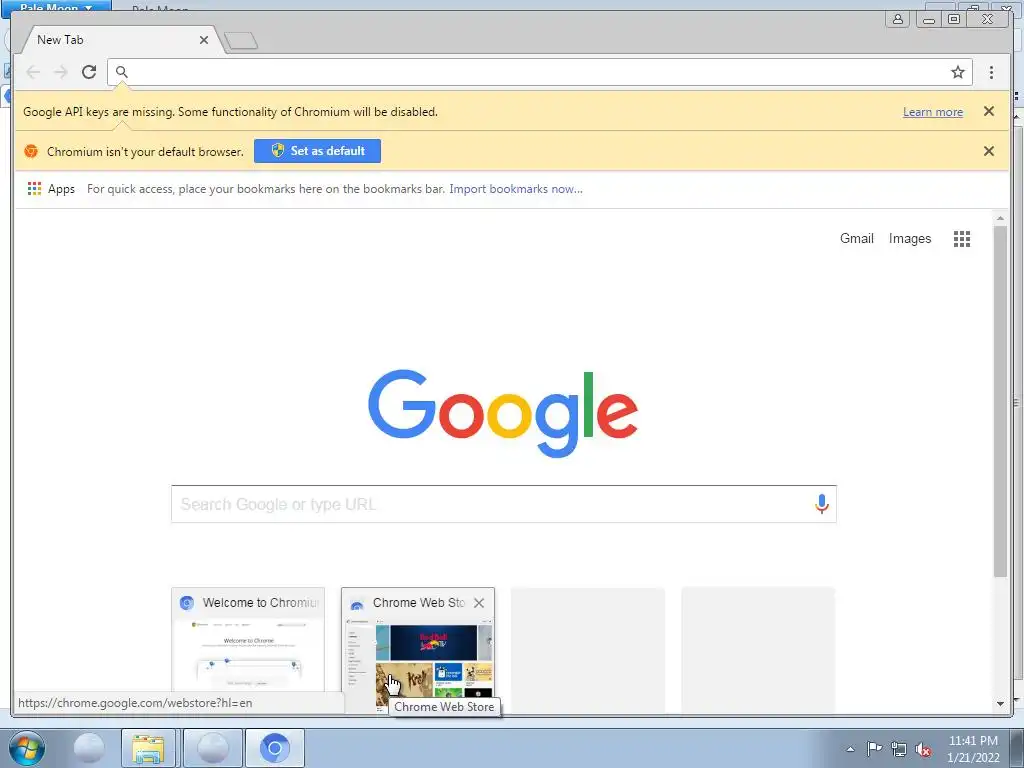
Task: Open the Chrome Web Store thumbnail
Action: pyautogui.click(x=418, y=650)
